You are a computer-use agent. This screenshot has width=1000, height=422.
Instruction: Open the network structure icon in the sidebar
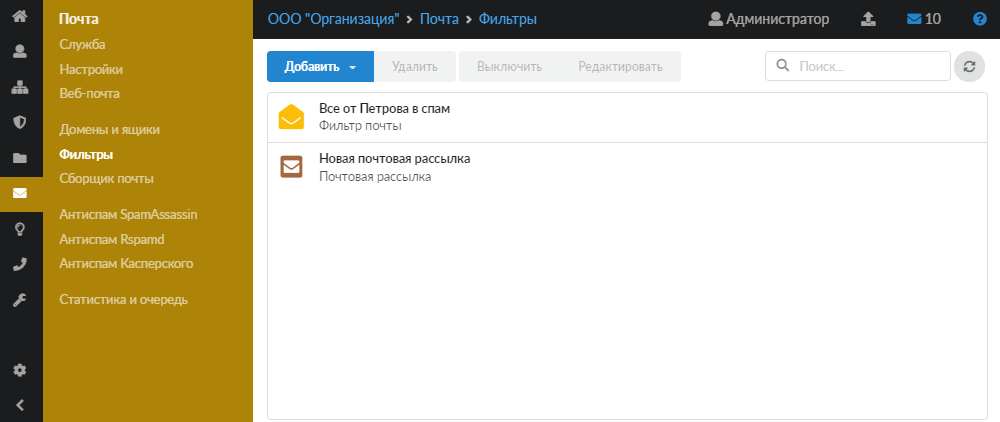(20, 87)
